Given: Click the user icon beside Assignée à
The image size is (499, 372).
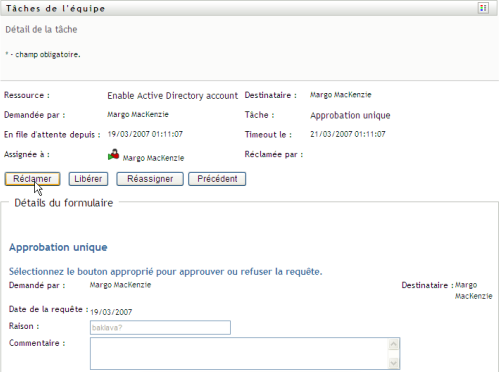Looking at the screenshot, I should click(x=113, y=155).
